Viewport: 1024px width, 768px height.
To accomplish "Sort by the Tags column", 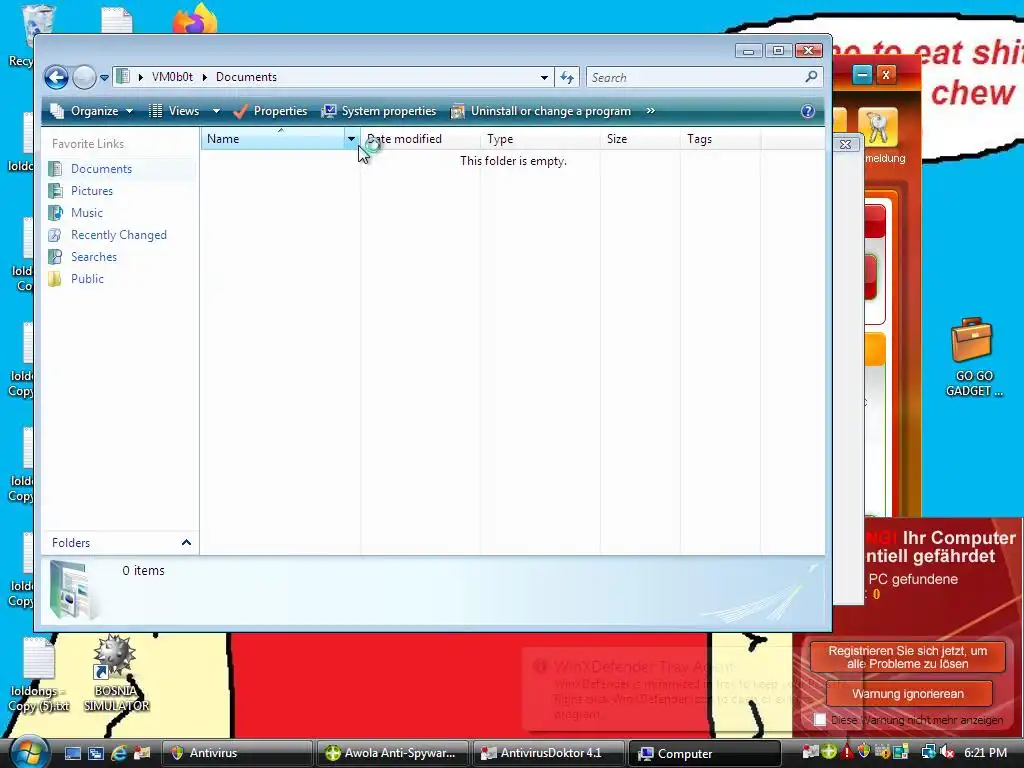I will click(x=720, y=139).
